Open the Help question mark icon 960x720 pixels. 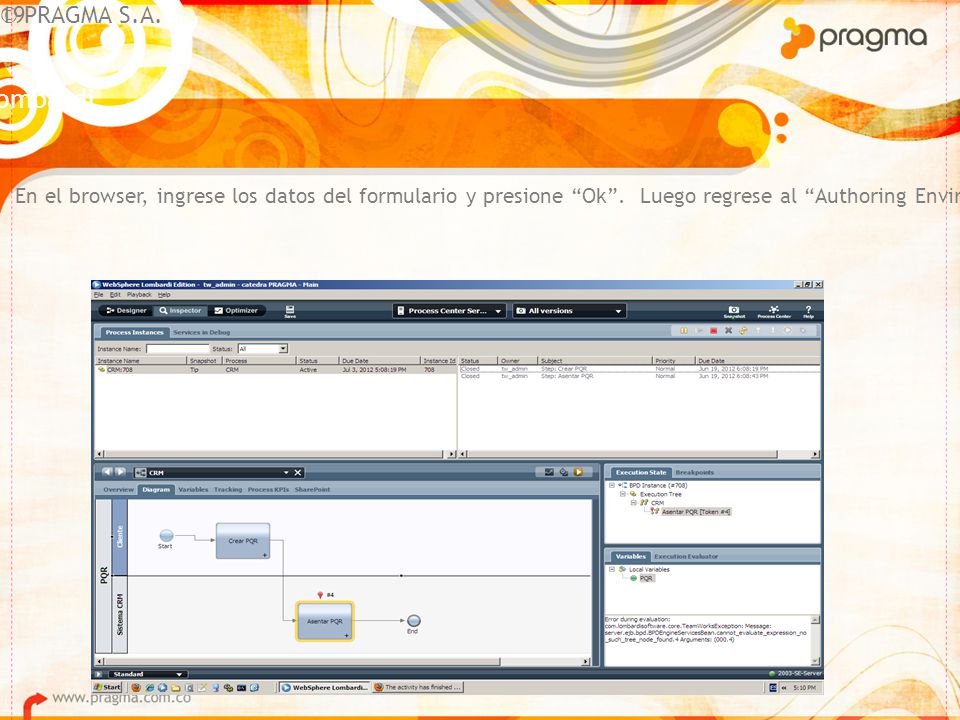pos(808,312)
